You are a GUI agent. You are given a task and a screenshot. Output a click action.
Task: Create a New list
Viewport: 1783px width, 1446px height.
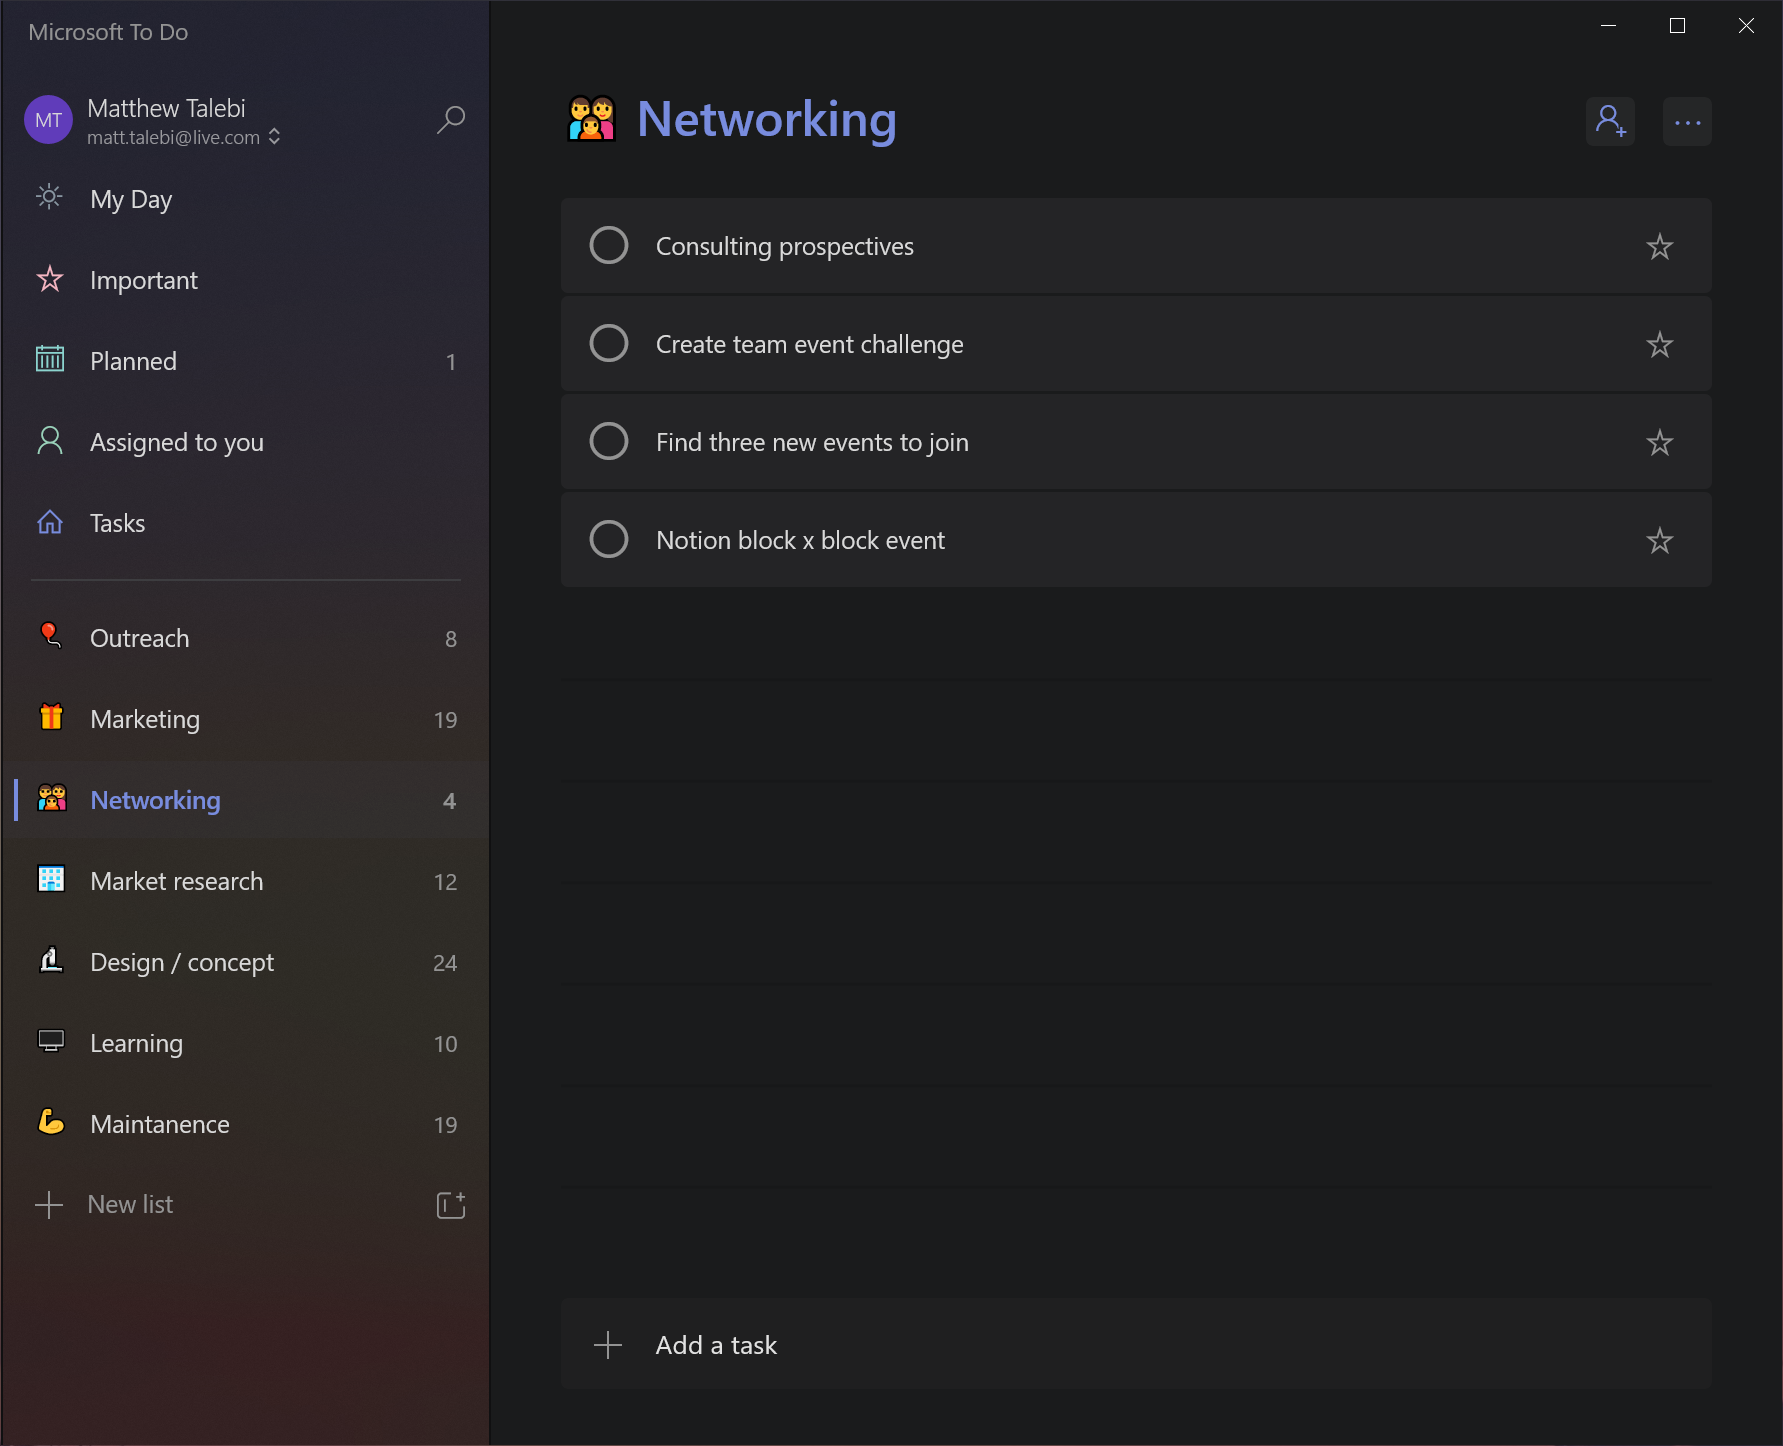click(x=130, y=1204)
